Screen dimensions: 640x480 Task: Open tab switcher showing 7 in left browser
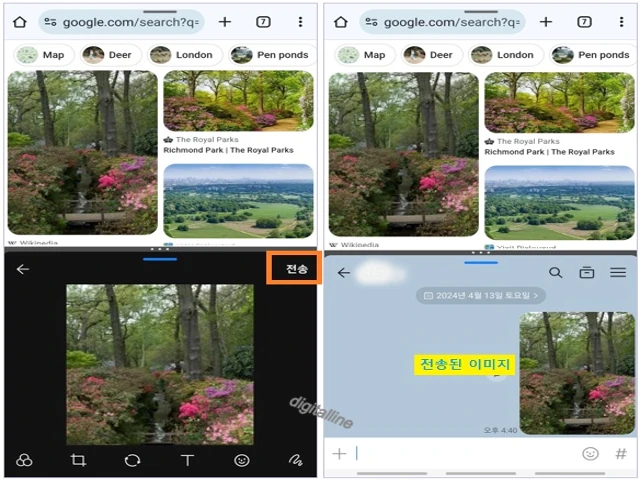263,22
